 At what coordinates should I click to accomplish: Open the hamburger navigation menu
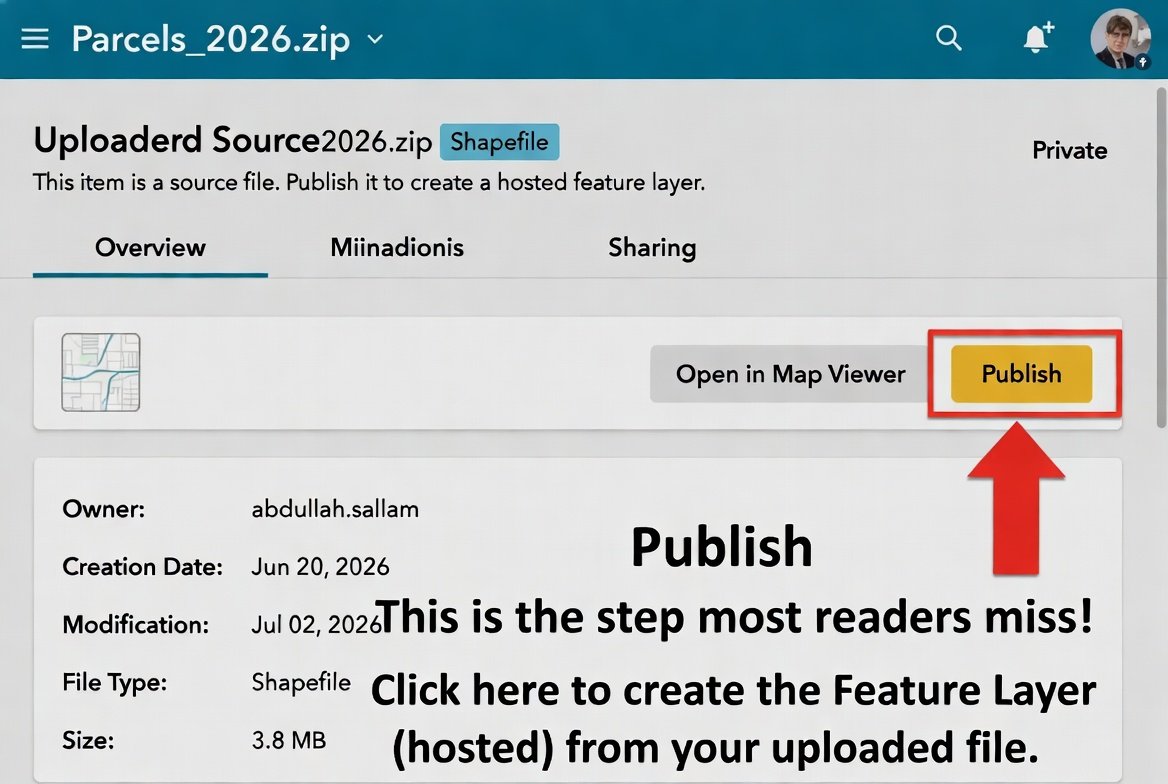coord(35,39)
